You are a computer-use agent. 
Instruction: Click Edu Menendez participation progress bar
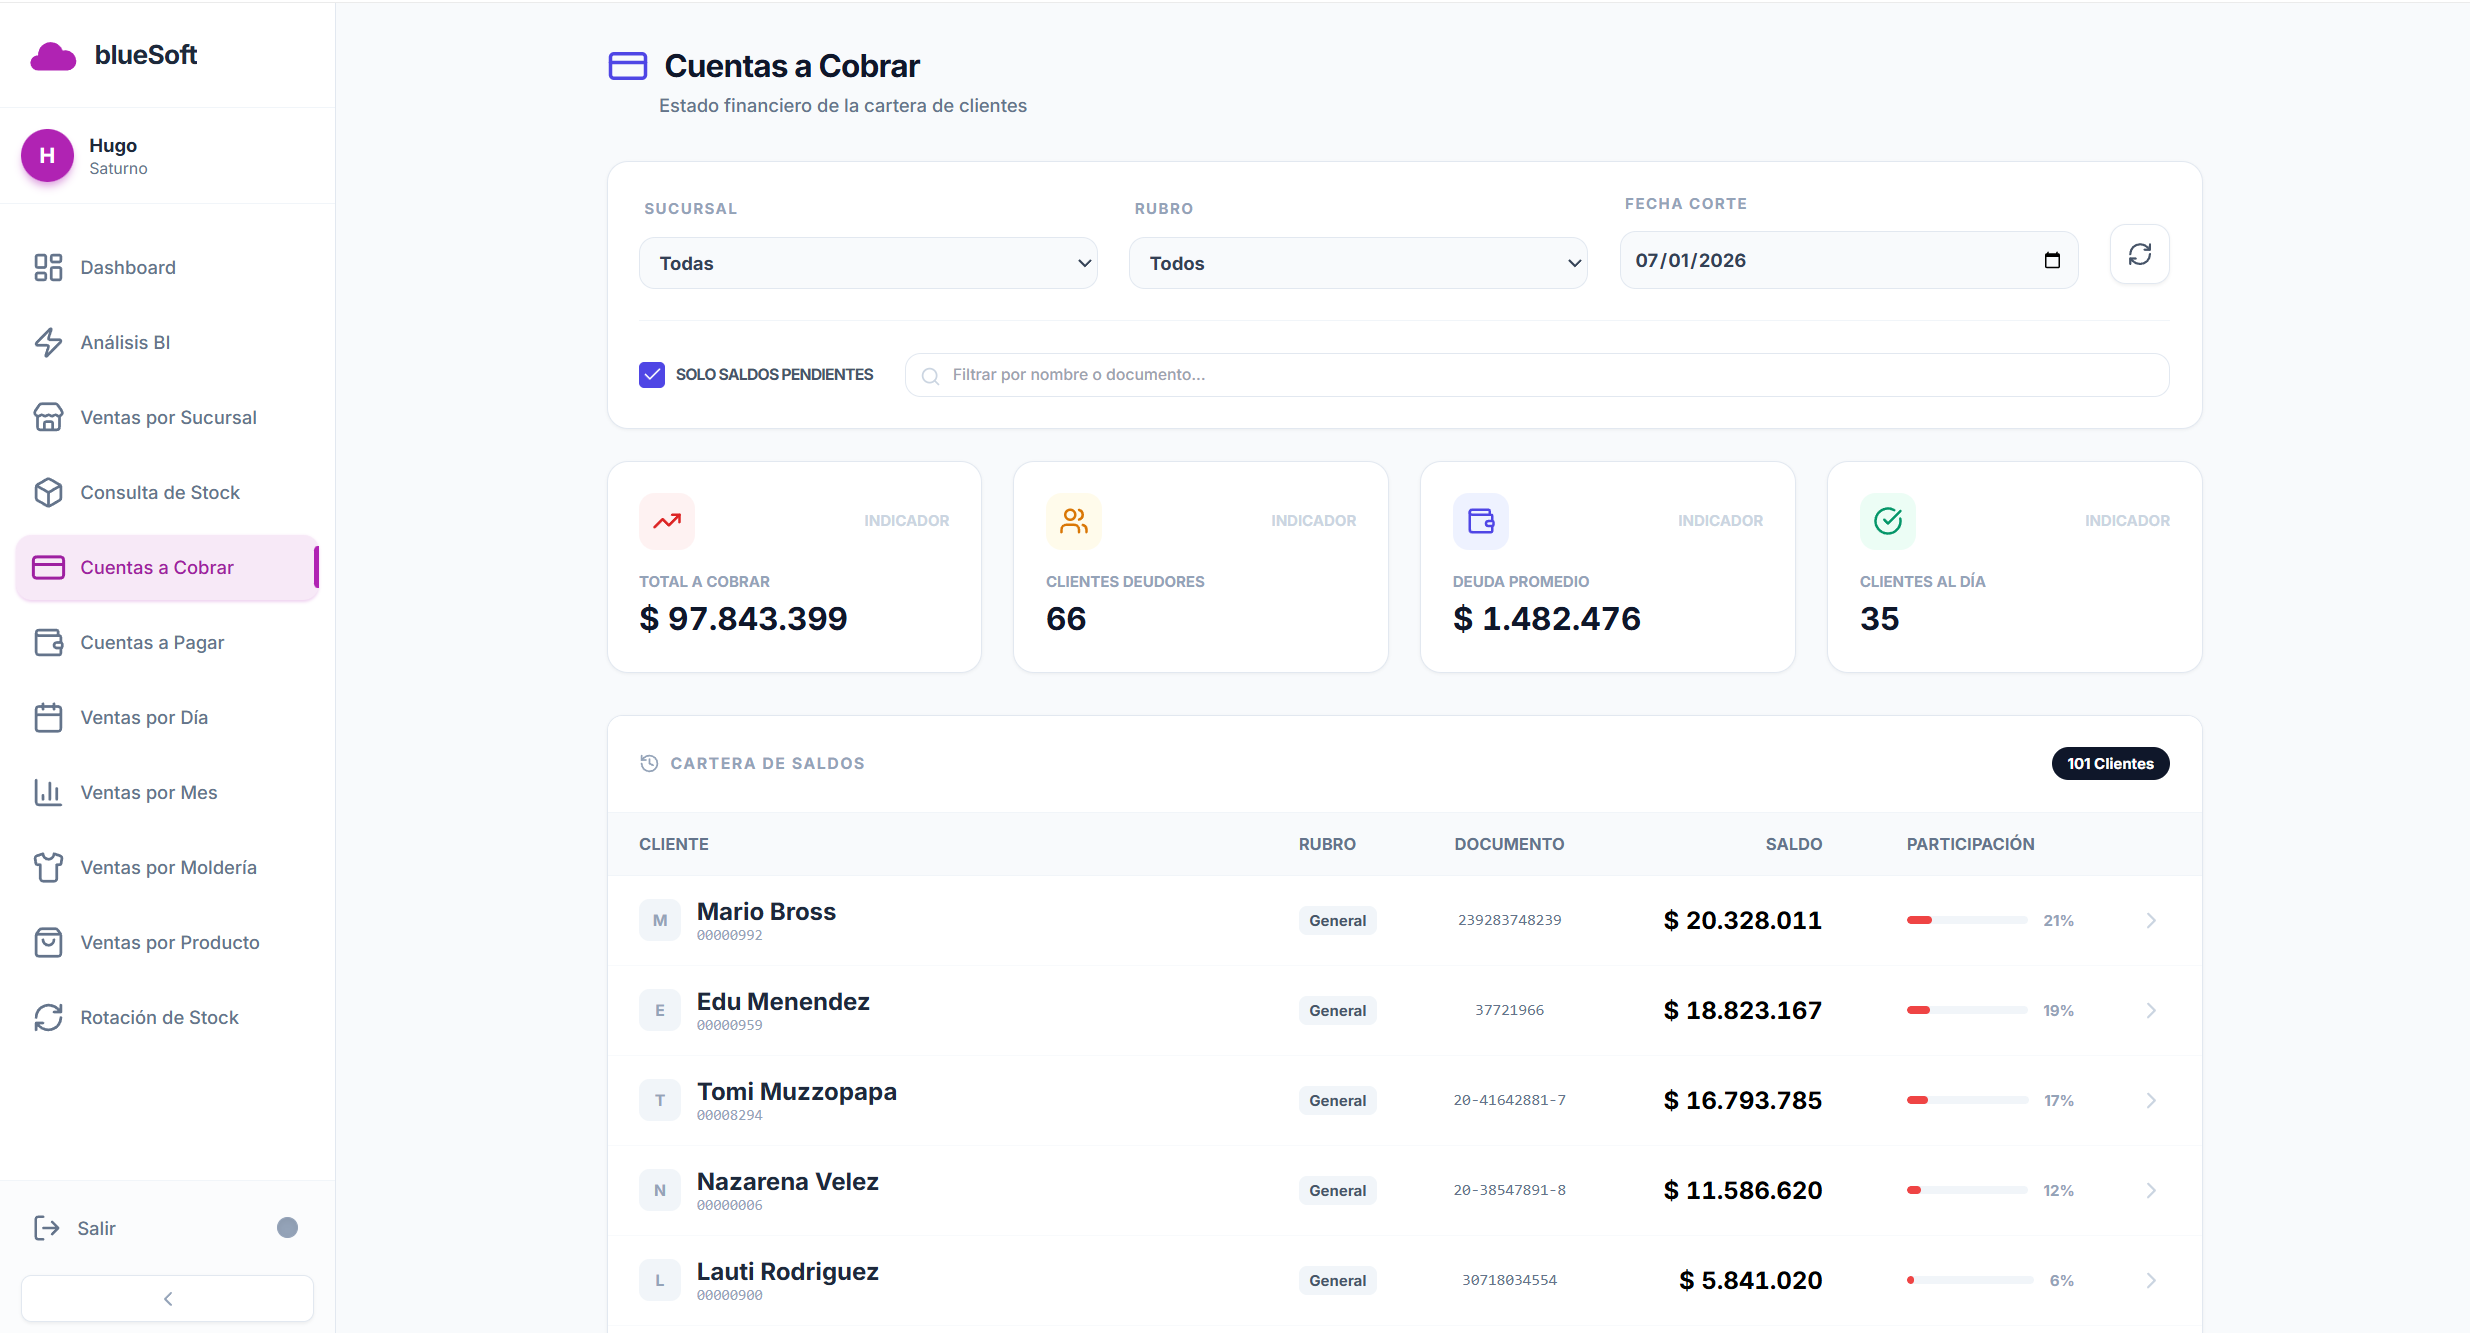point(1966,1011)
